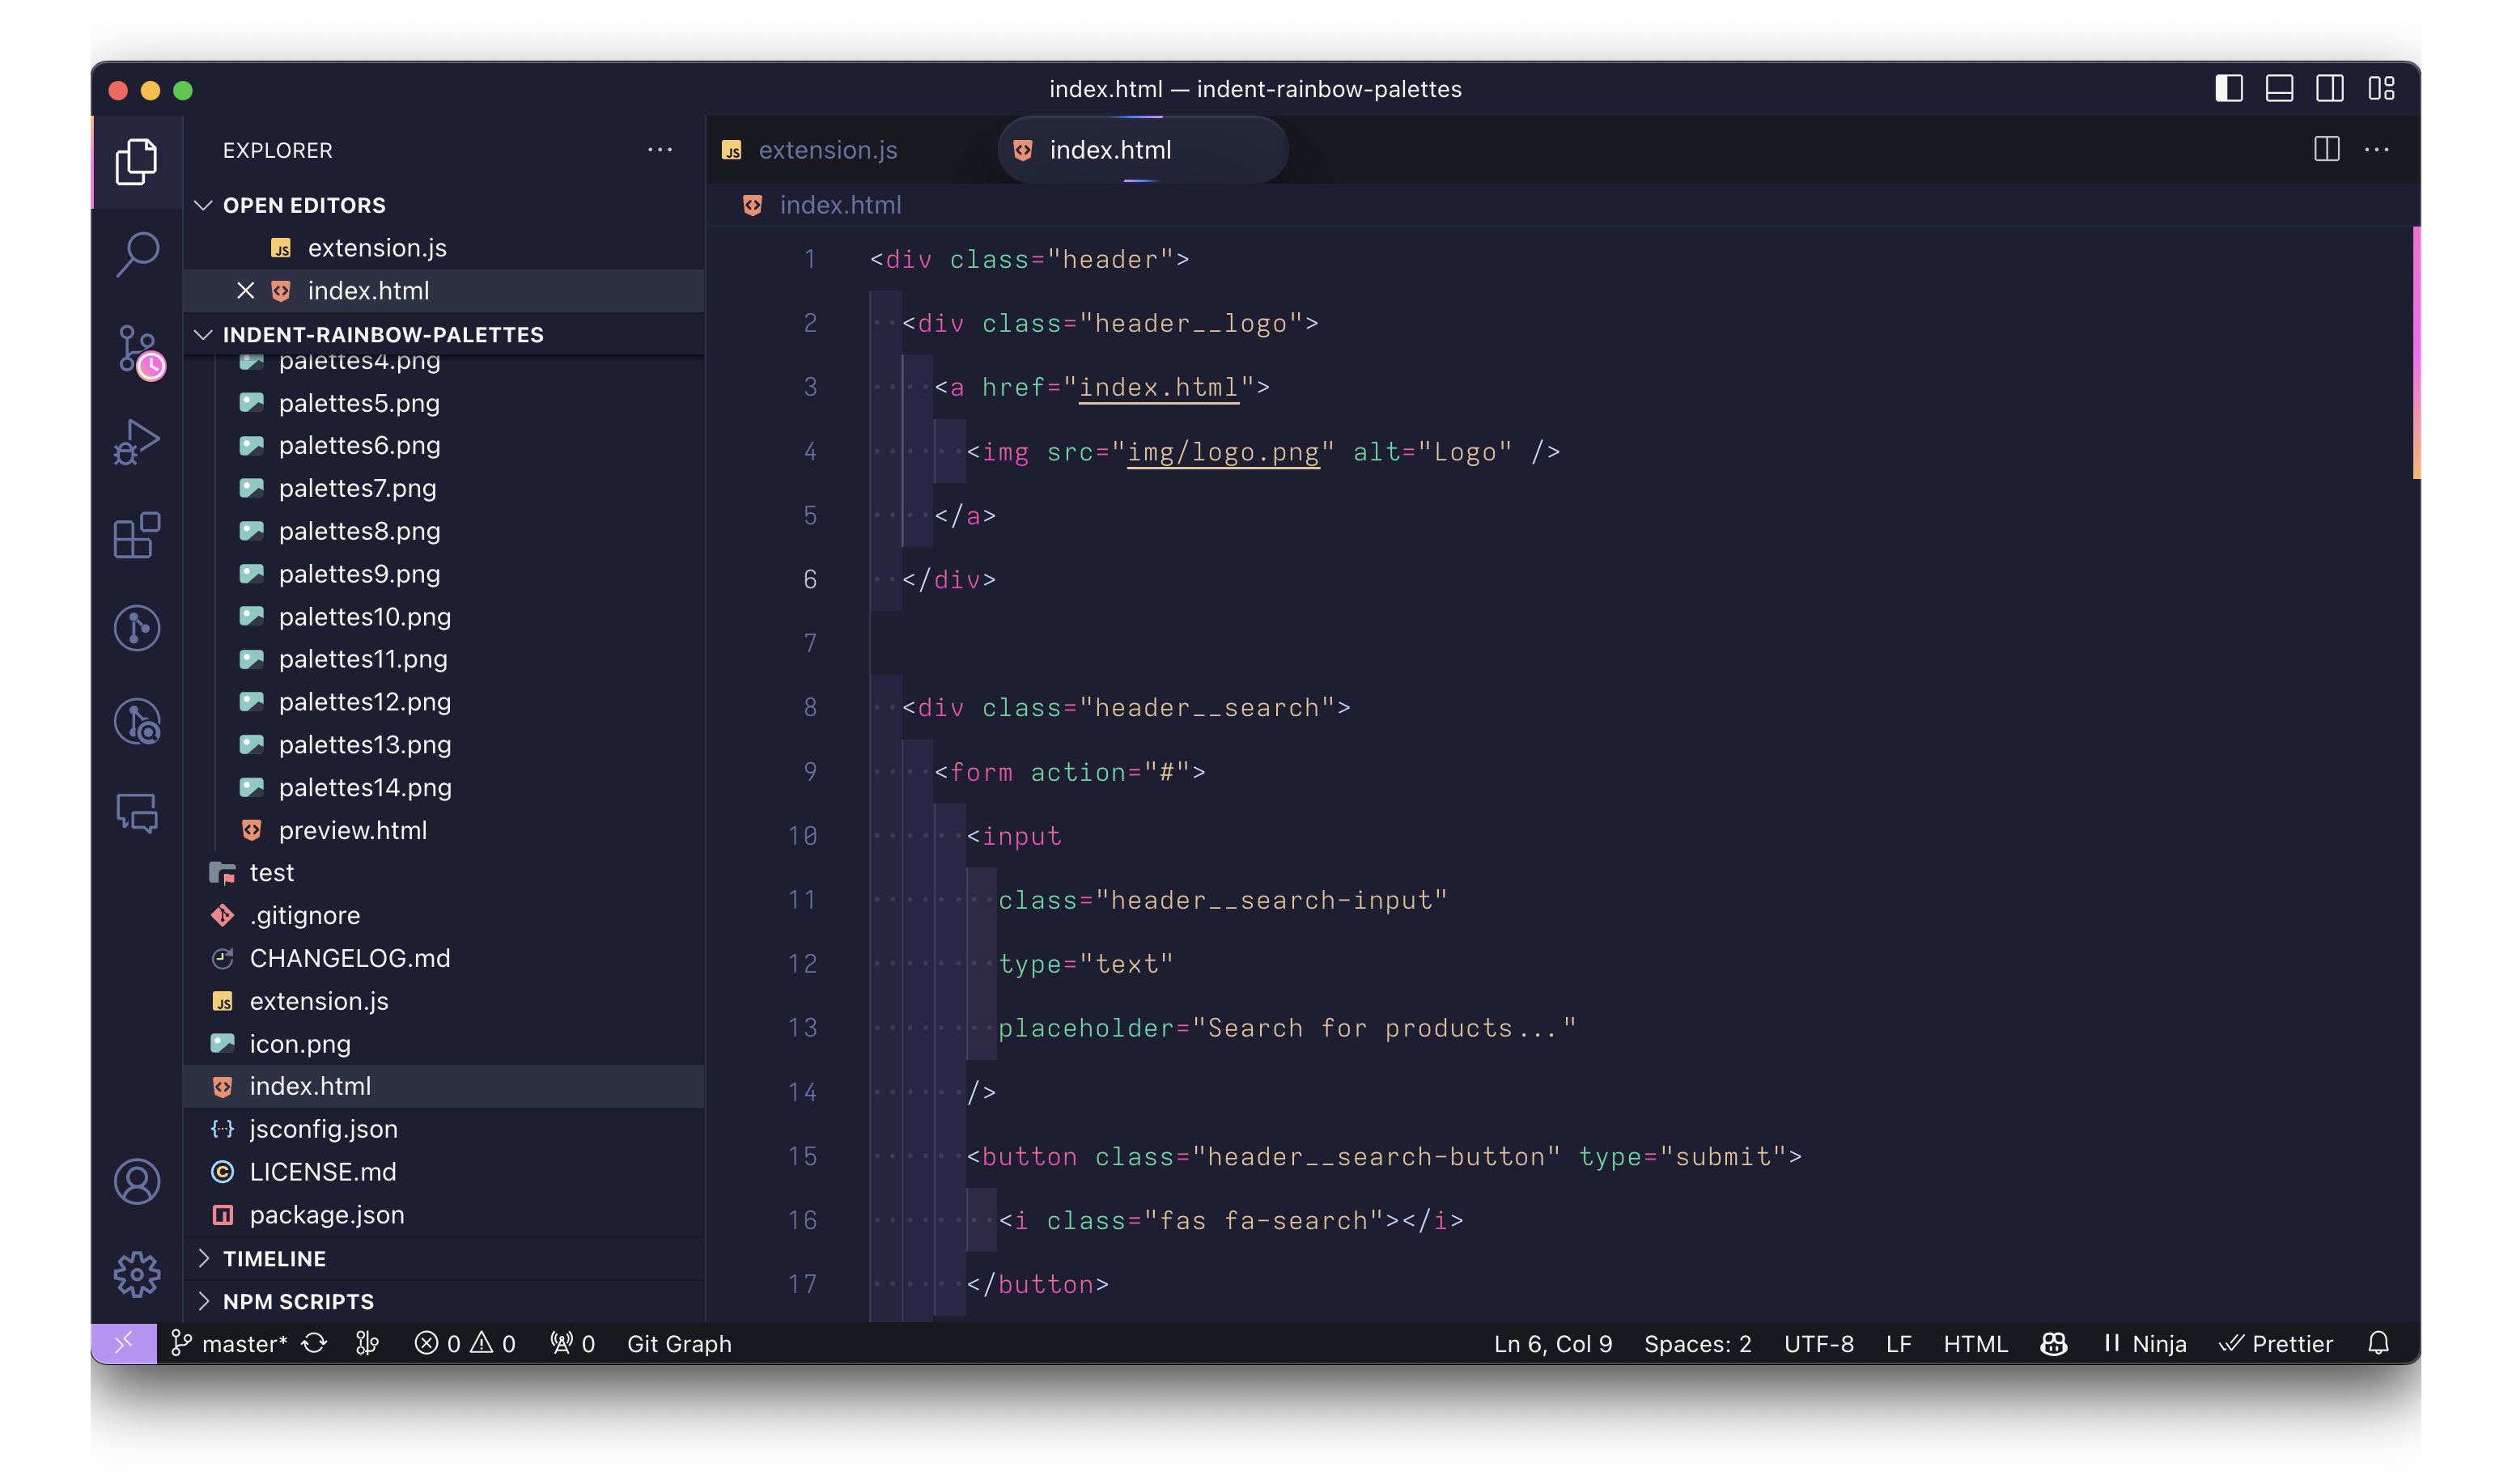Open the Extensions view
This screenshot has width=2512, height=1484.
137,535
